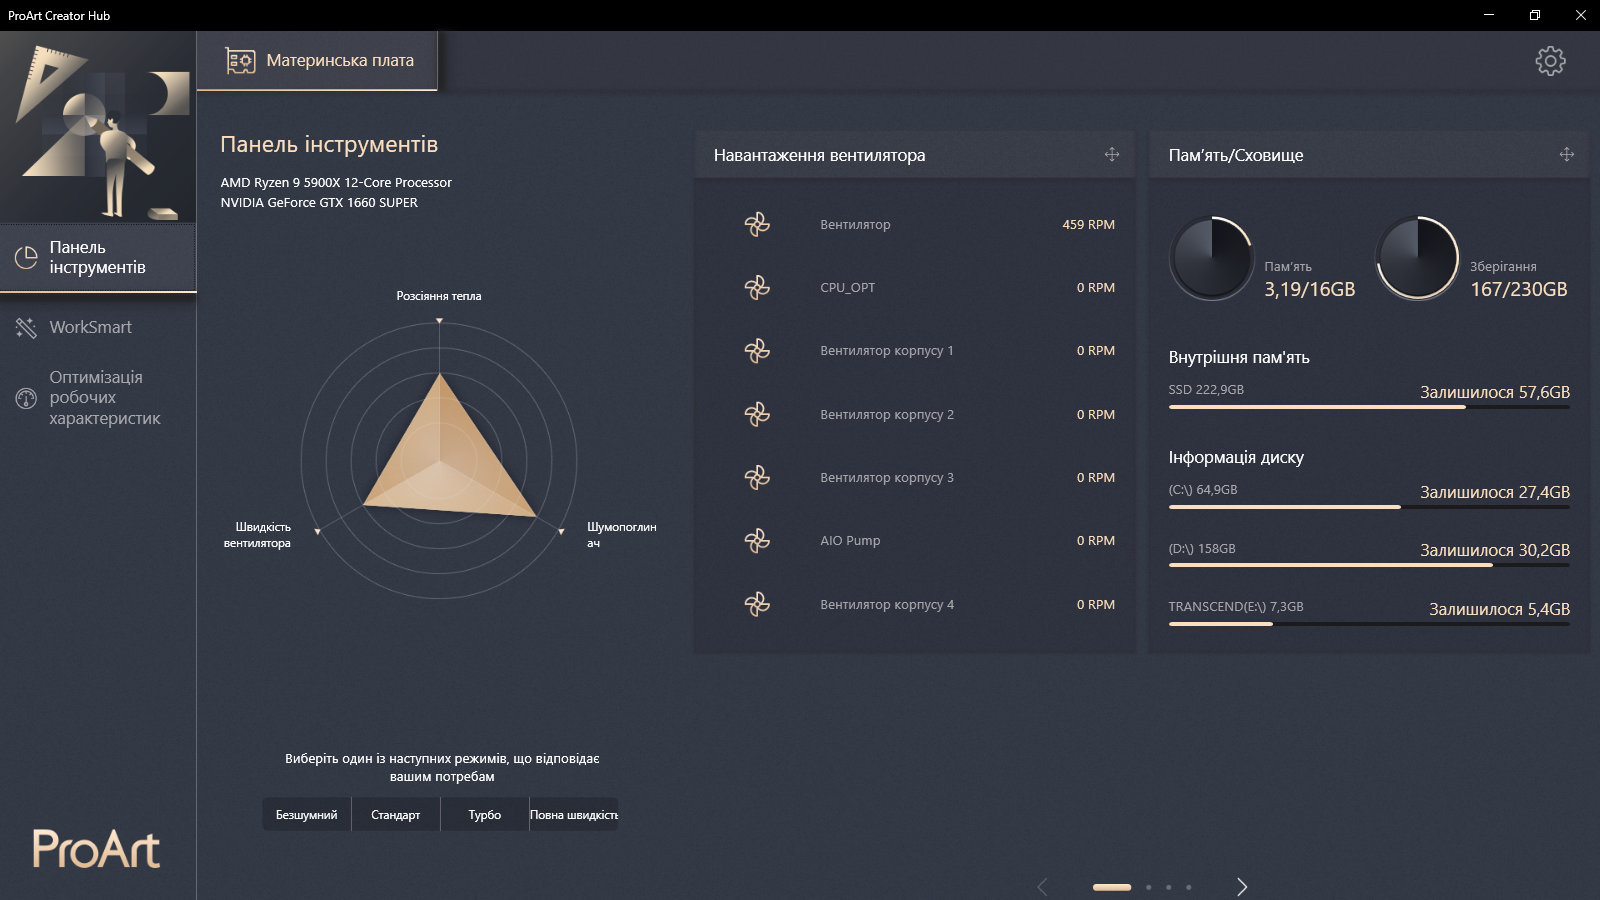
Task: Click the fan icon beside Вентилятор 459 RPM
Action: coord(757,225)
